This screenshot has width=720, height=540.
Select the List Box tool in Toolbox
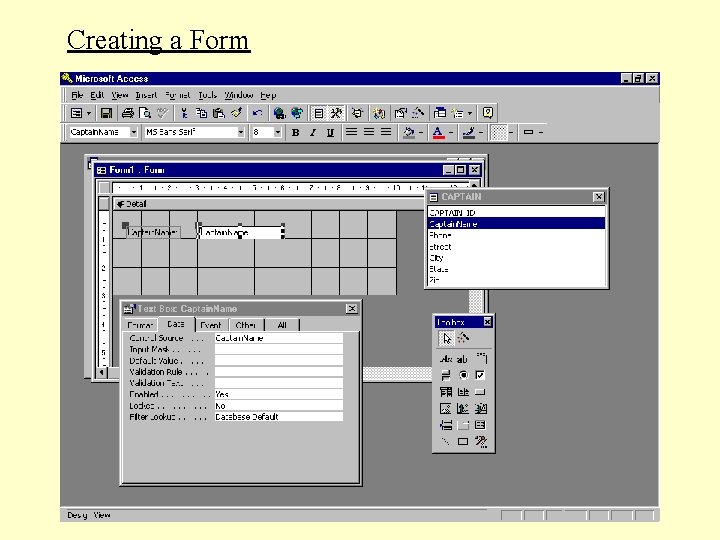[x=463, y=392]
